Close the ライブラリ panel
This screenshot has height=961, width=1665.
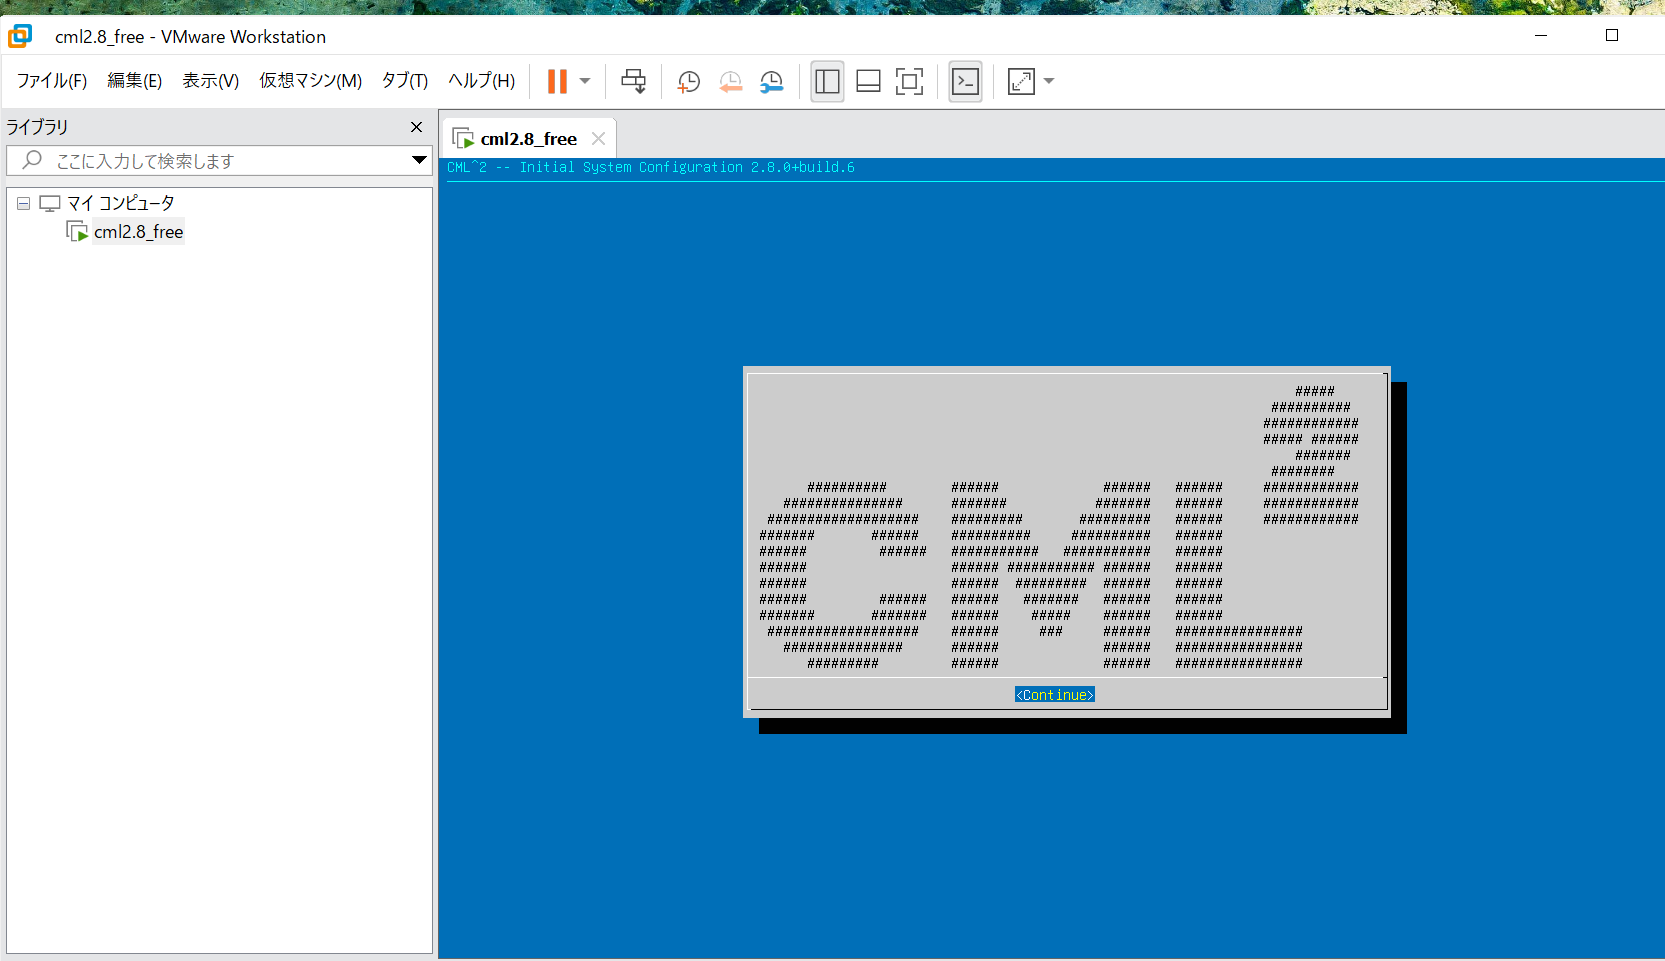[x=417, y=127]
